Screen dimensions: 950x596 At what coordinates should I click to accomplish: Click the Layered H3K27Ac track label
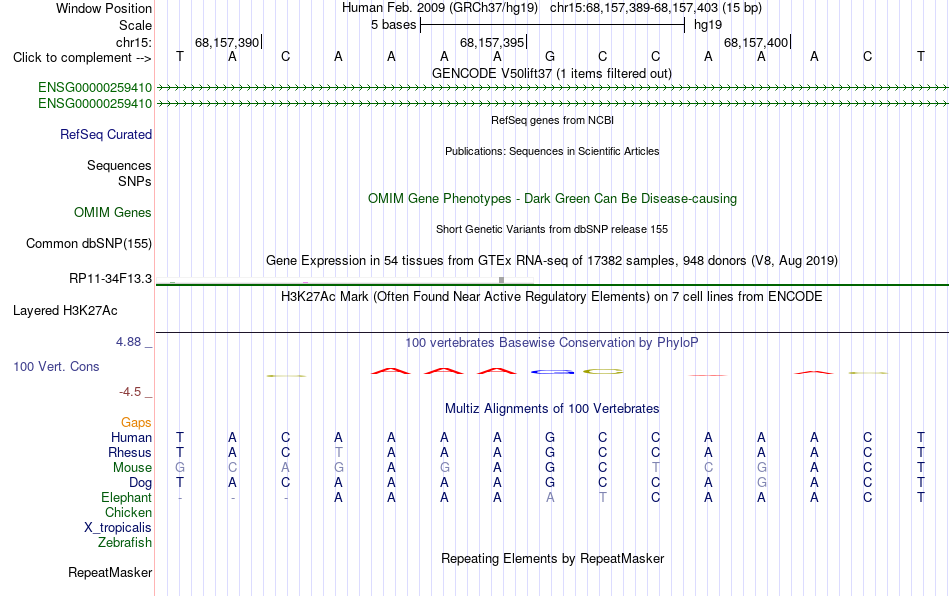coord(65,311)
